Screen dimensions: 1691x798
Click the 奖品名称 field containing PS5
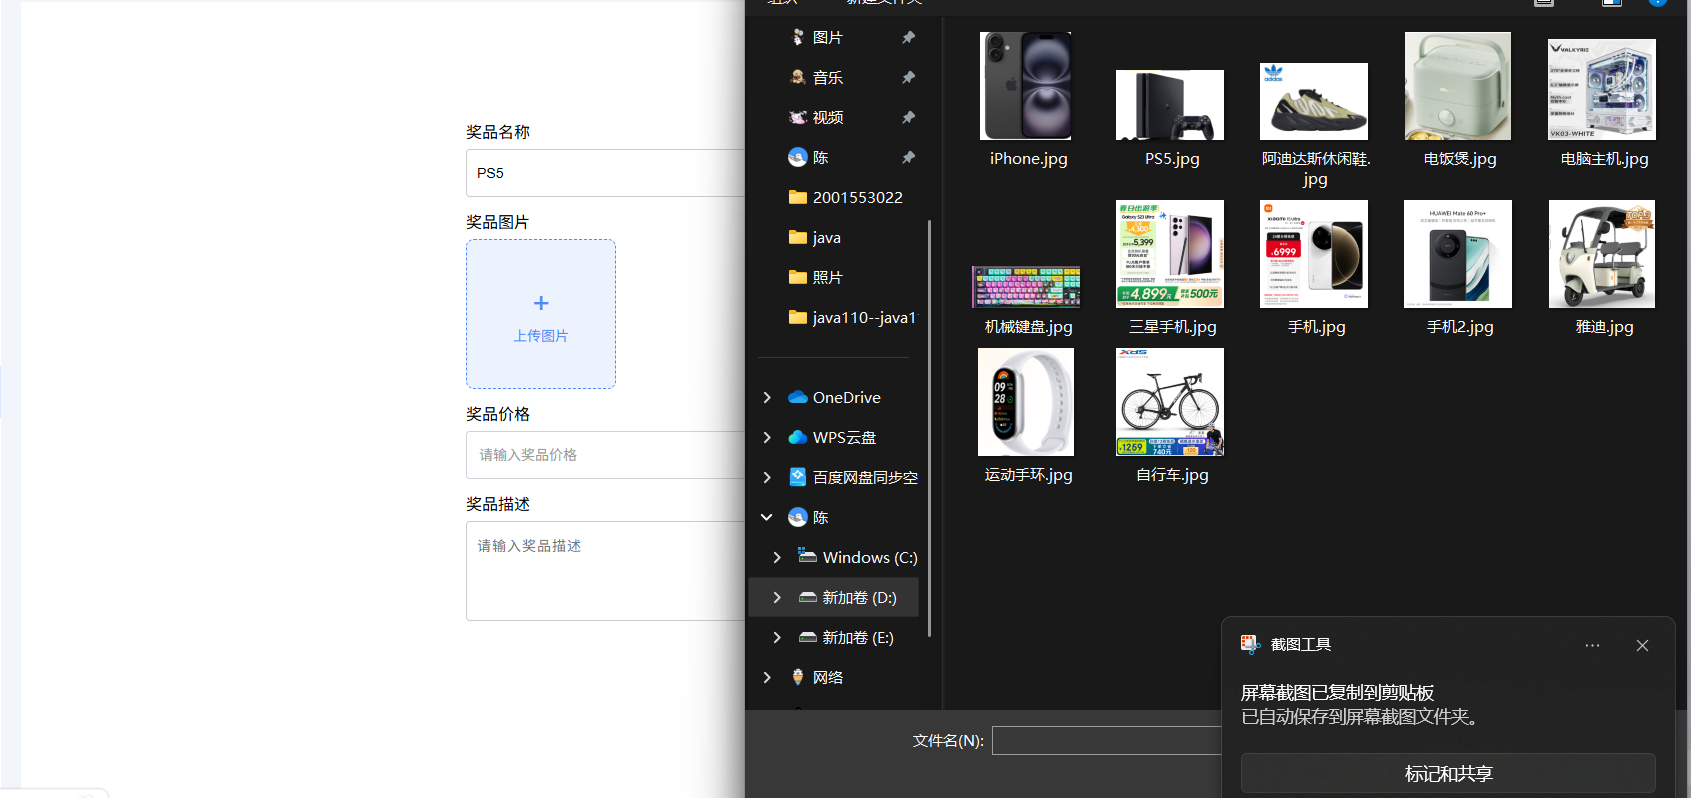[605, 173]
